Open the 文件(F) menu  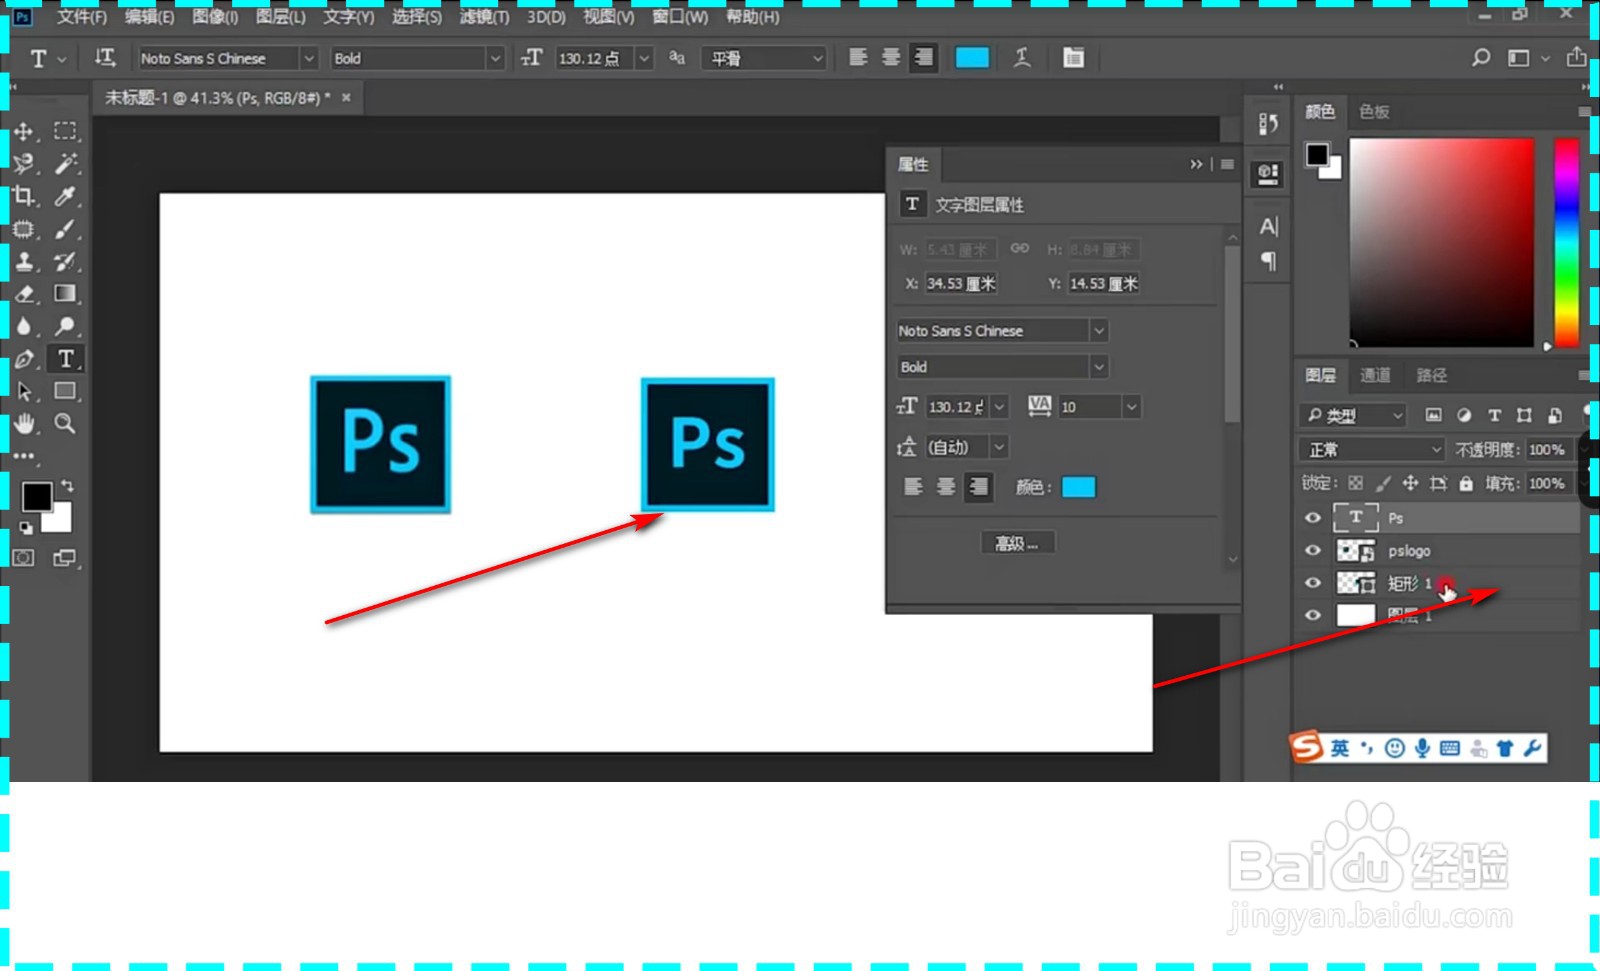[x=81, y=17]
